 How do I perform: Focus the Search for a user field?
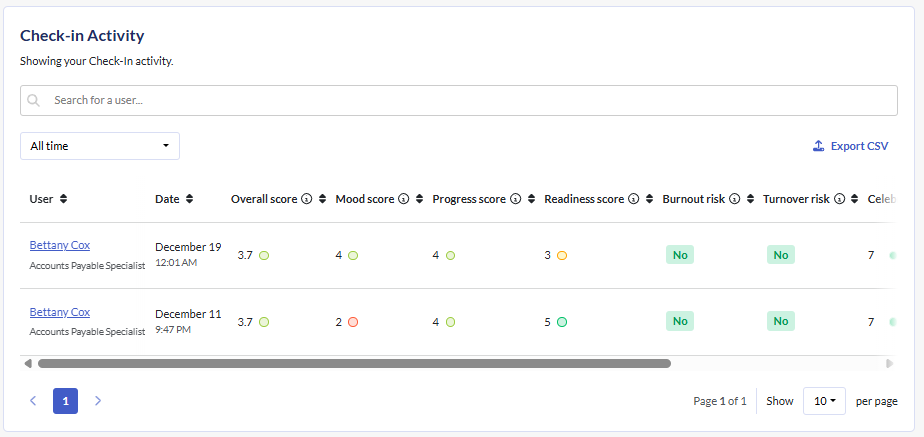pos(470,100)
